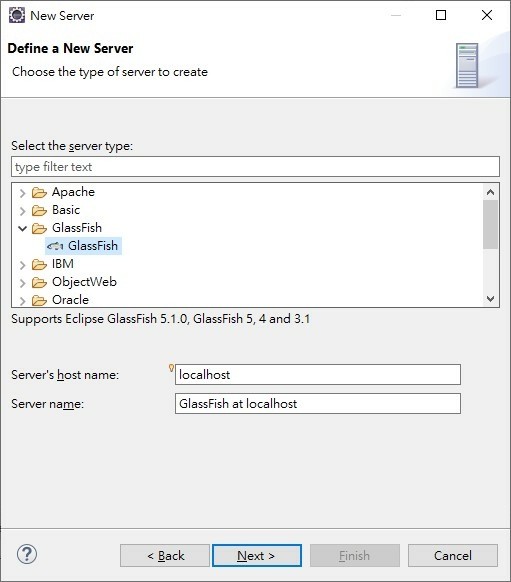
Task: Click the Apache folder icon
Action: pyautogui.click(x=39, y=193)
